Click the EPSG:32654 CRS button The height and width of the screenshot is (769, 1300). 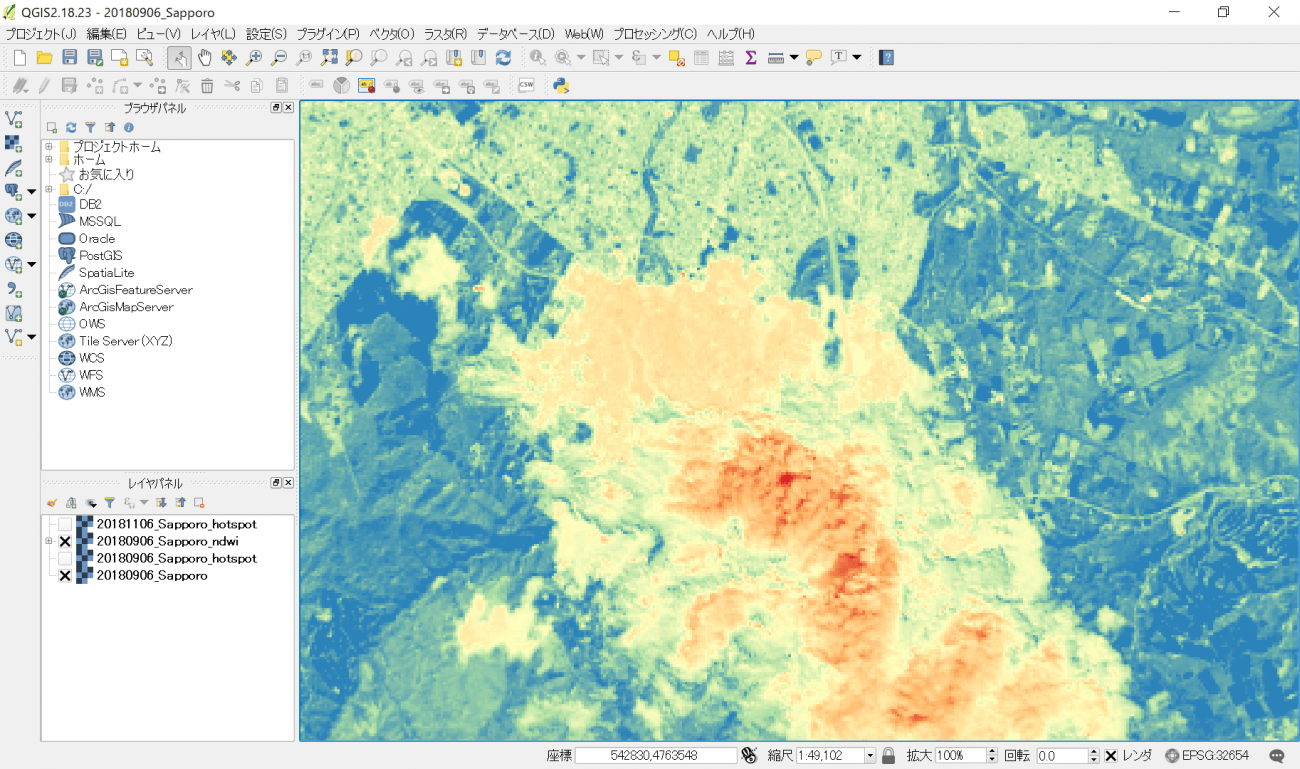1207,756
